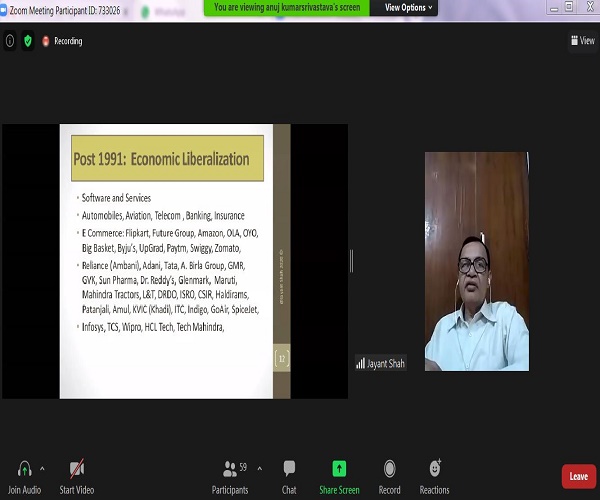Click the divider handle between share and video
Viewport: 600px width, 500px height.
351,261
